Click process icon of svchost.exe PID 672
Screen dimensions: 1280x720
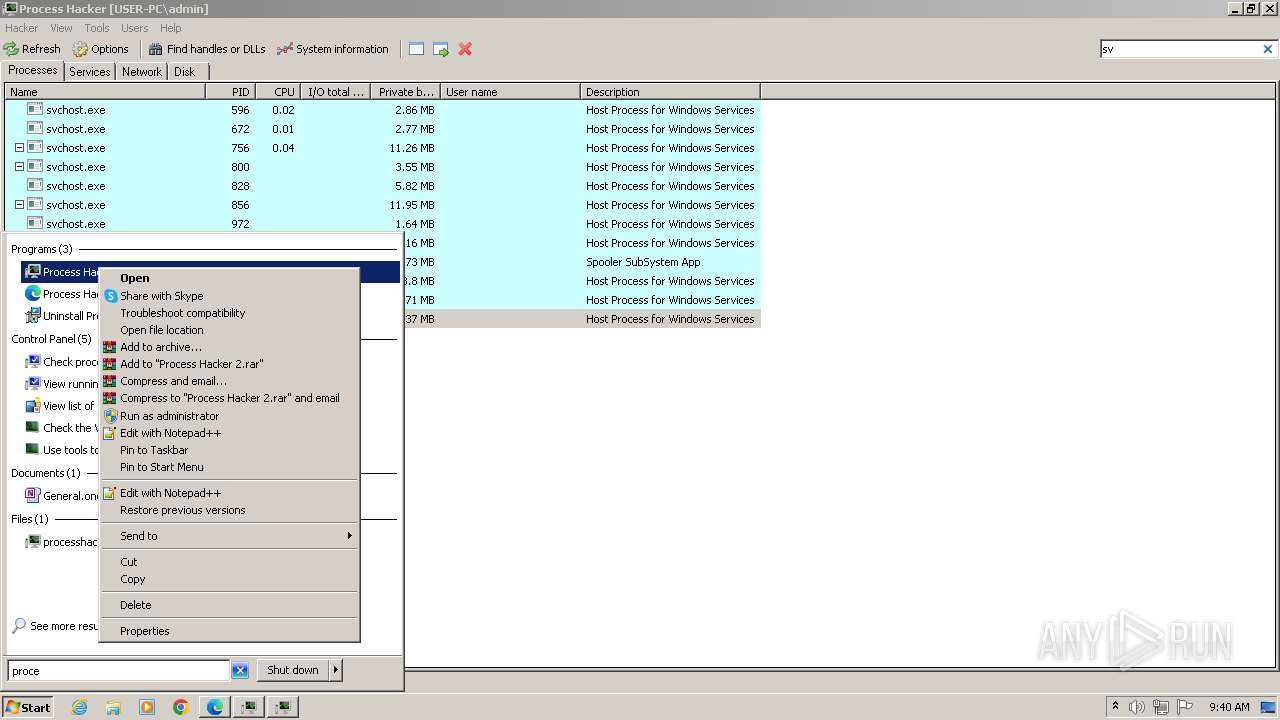click(x=35, y=129)
